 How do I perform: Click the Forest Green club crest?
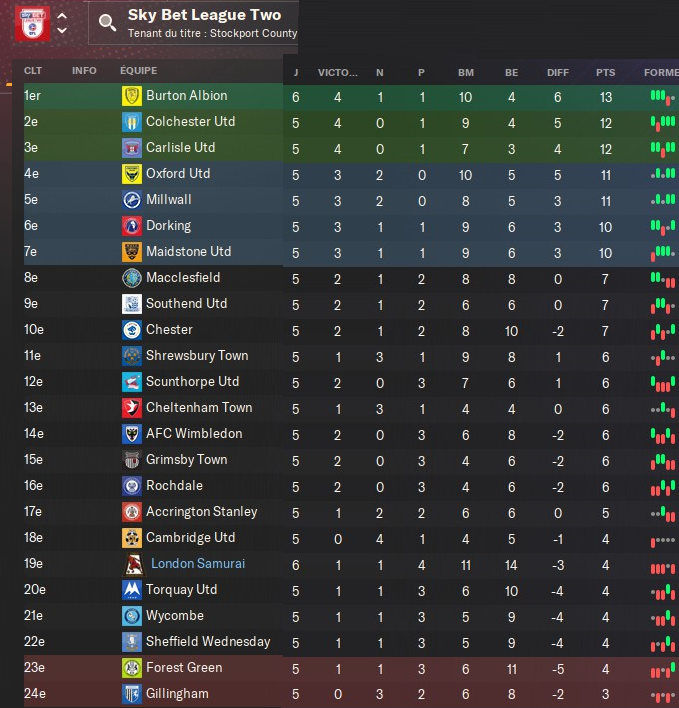pos(131,668)
